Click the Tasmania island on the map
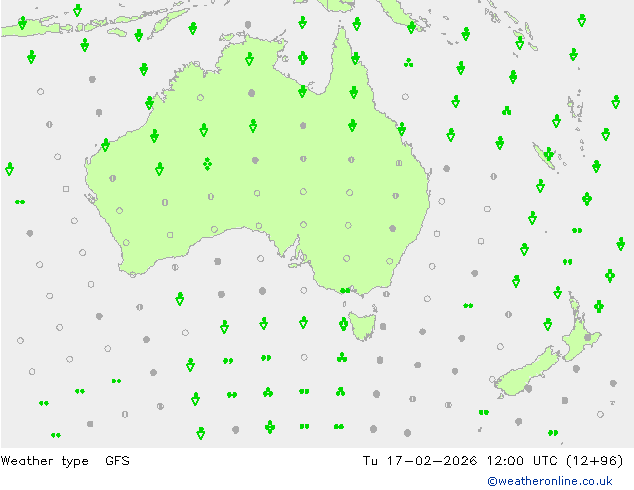The image size is (634, 490). [363, 325]
